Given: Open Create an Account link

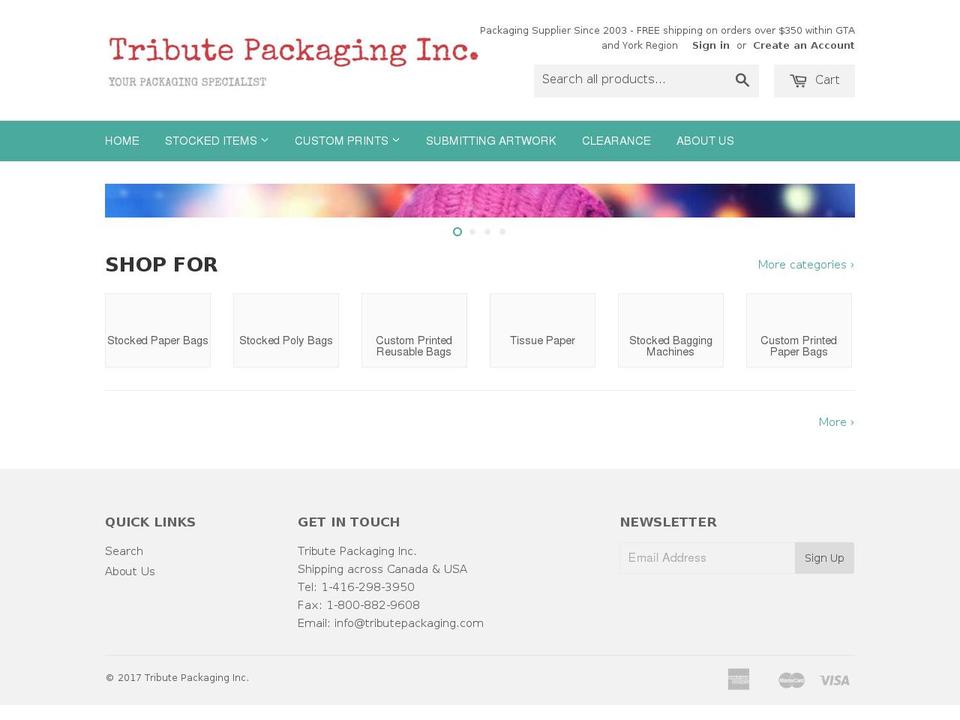Looking at the screenshot, I should pyautogui.click(x=803, y=45).
